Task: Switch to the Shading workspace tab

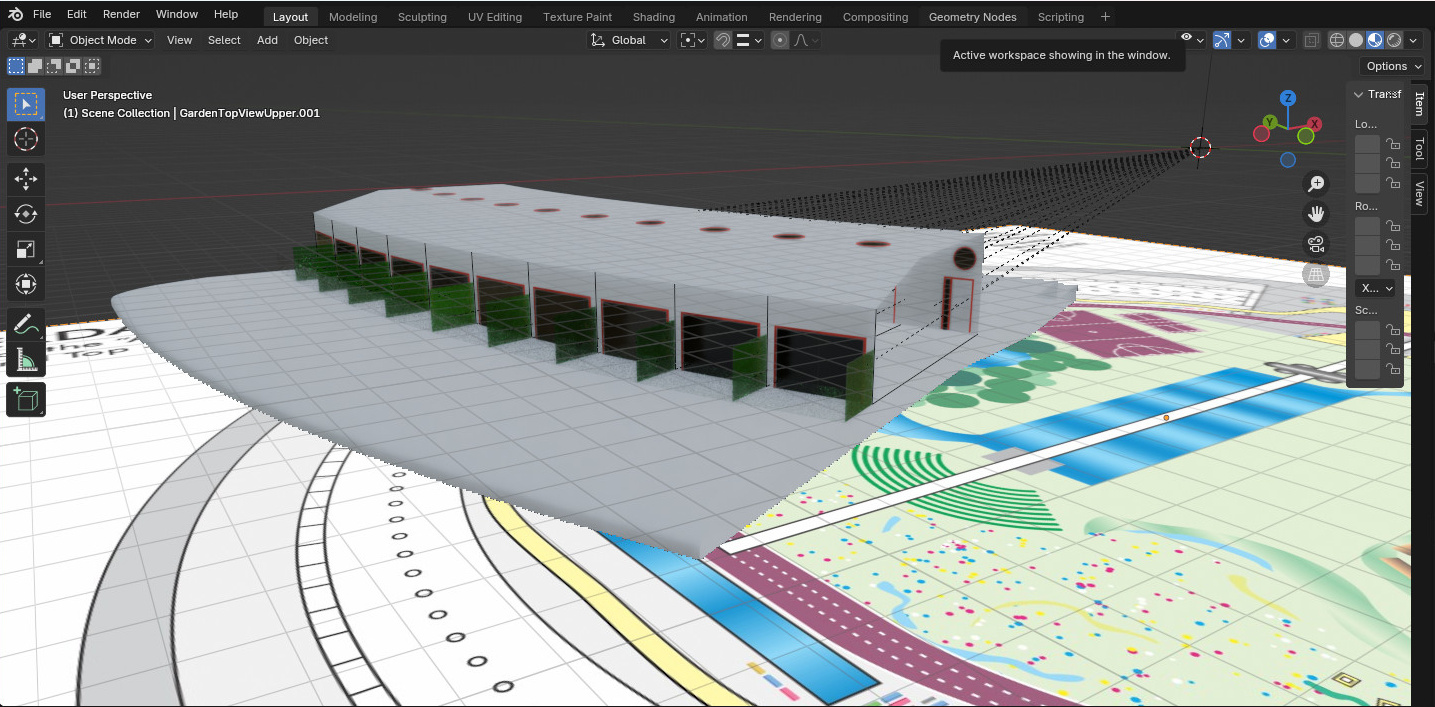Action: tap(653, 17)
